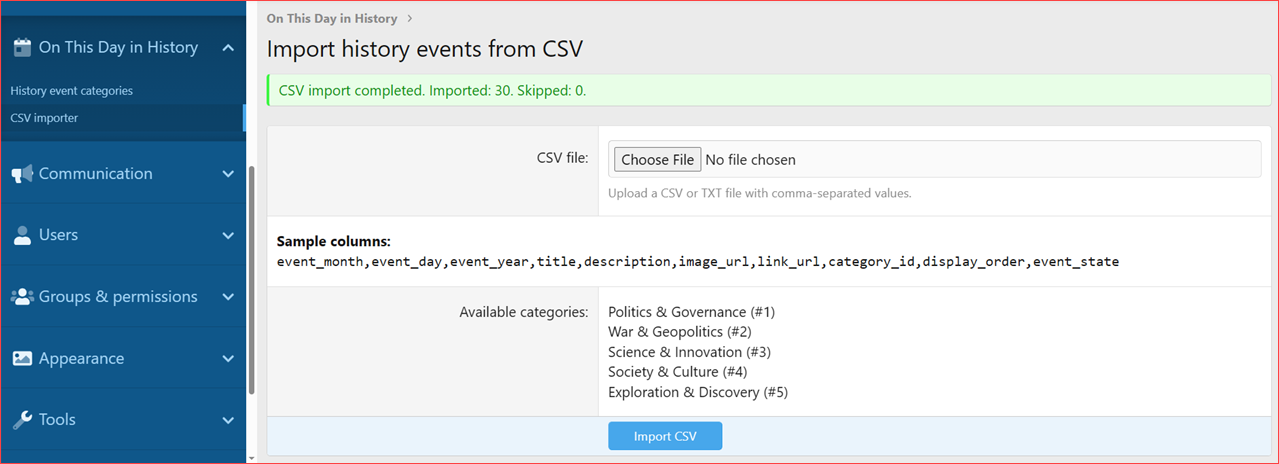Open the Users menu label

[x=58, y=235]
